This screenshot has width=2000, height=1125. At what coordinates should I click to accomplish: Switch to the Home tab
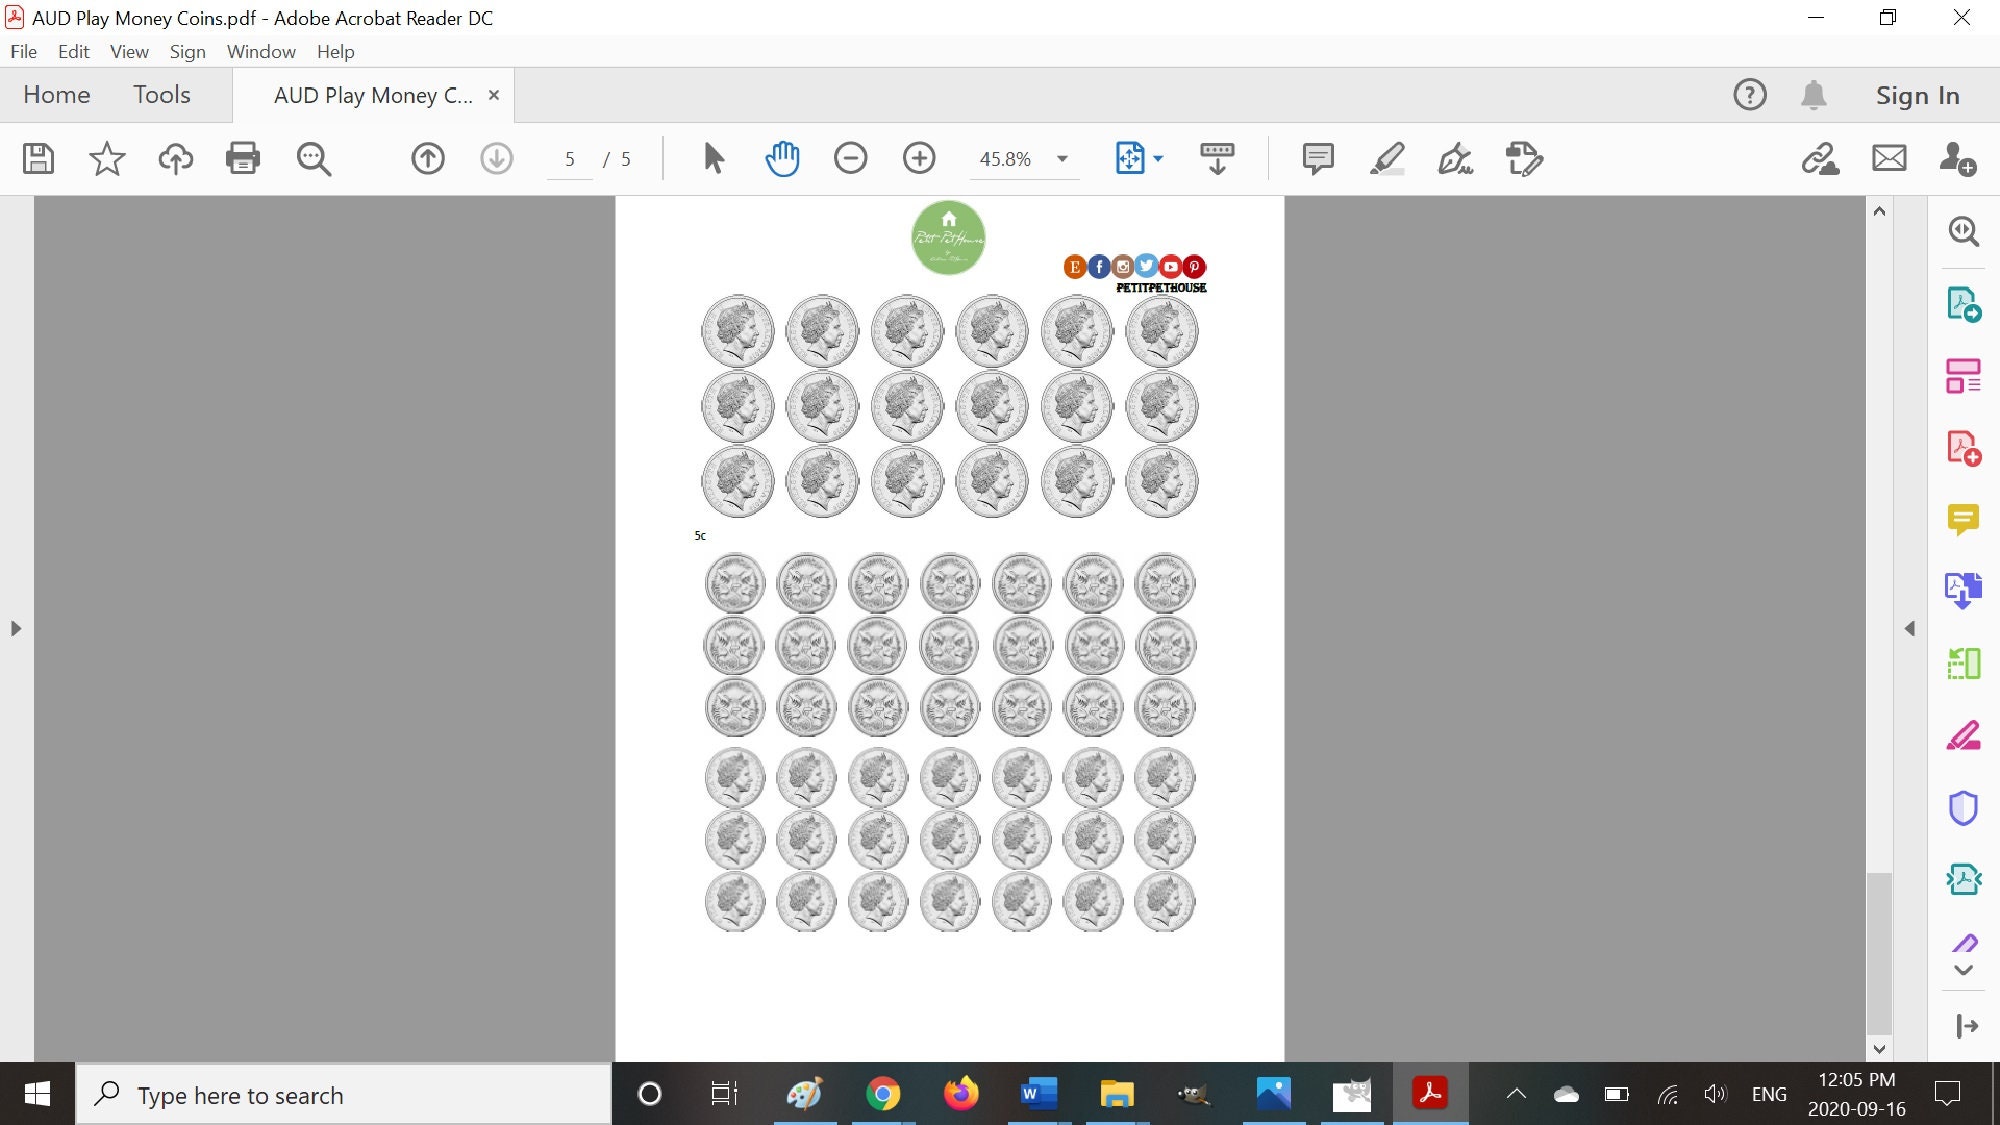(x=57, y=94)
